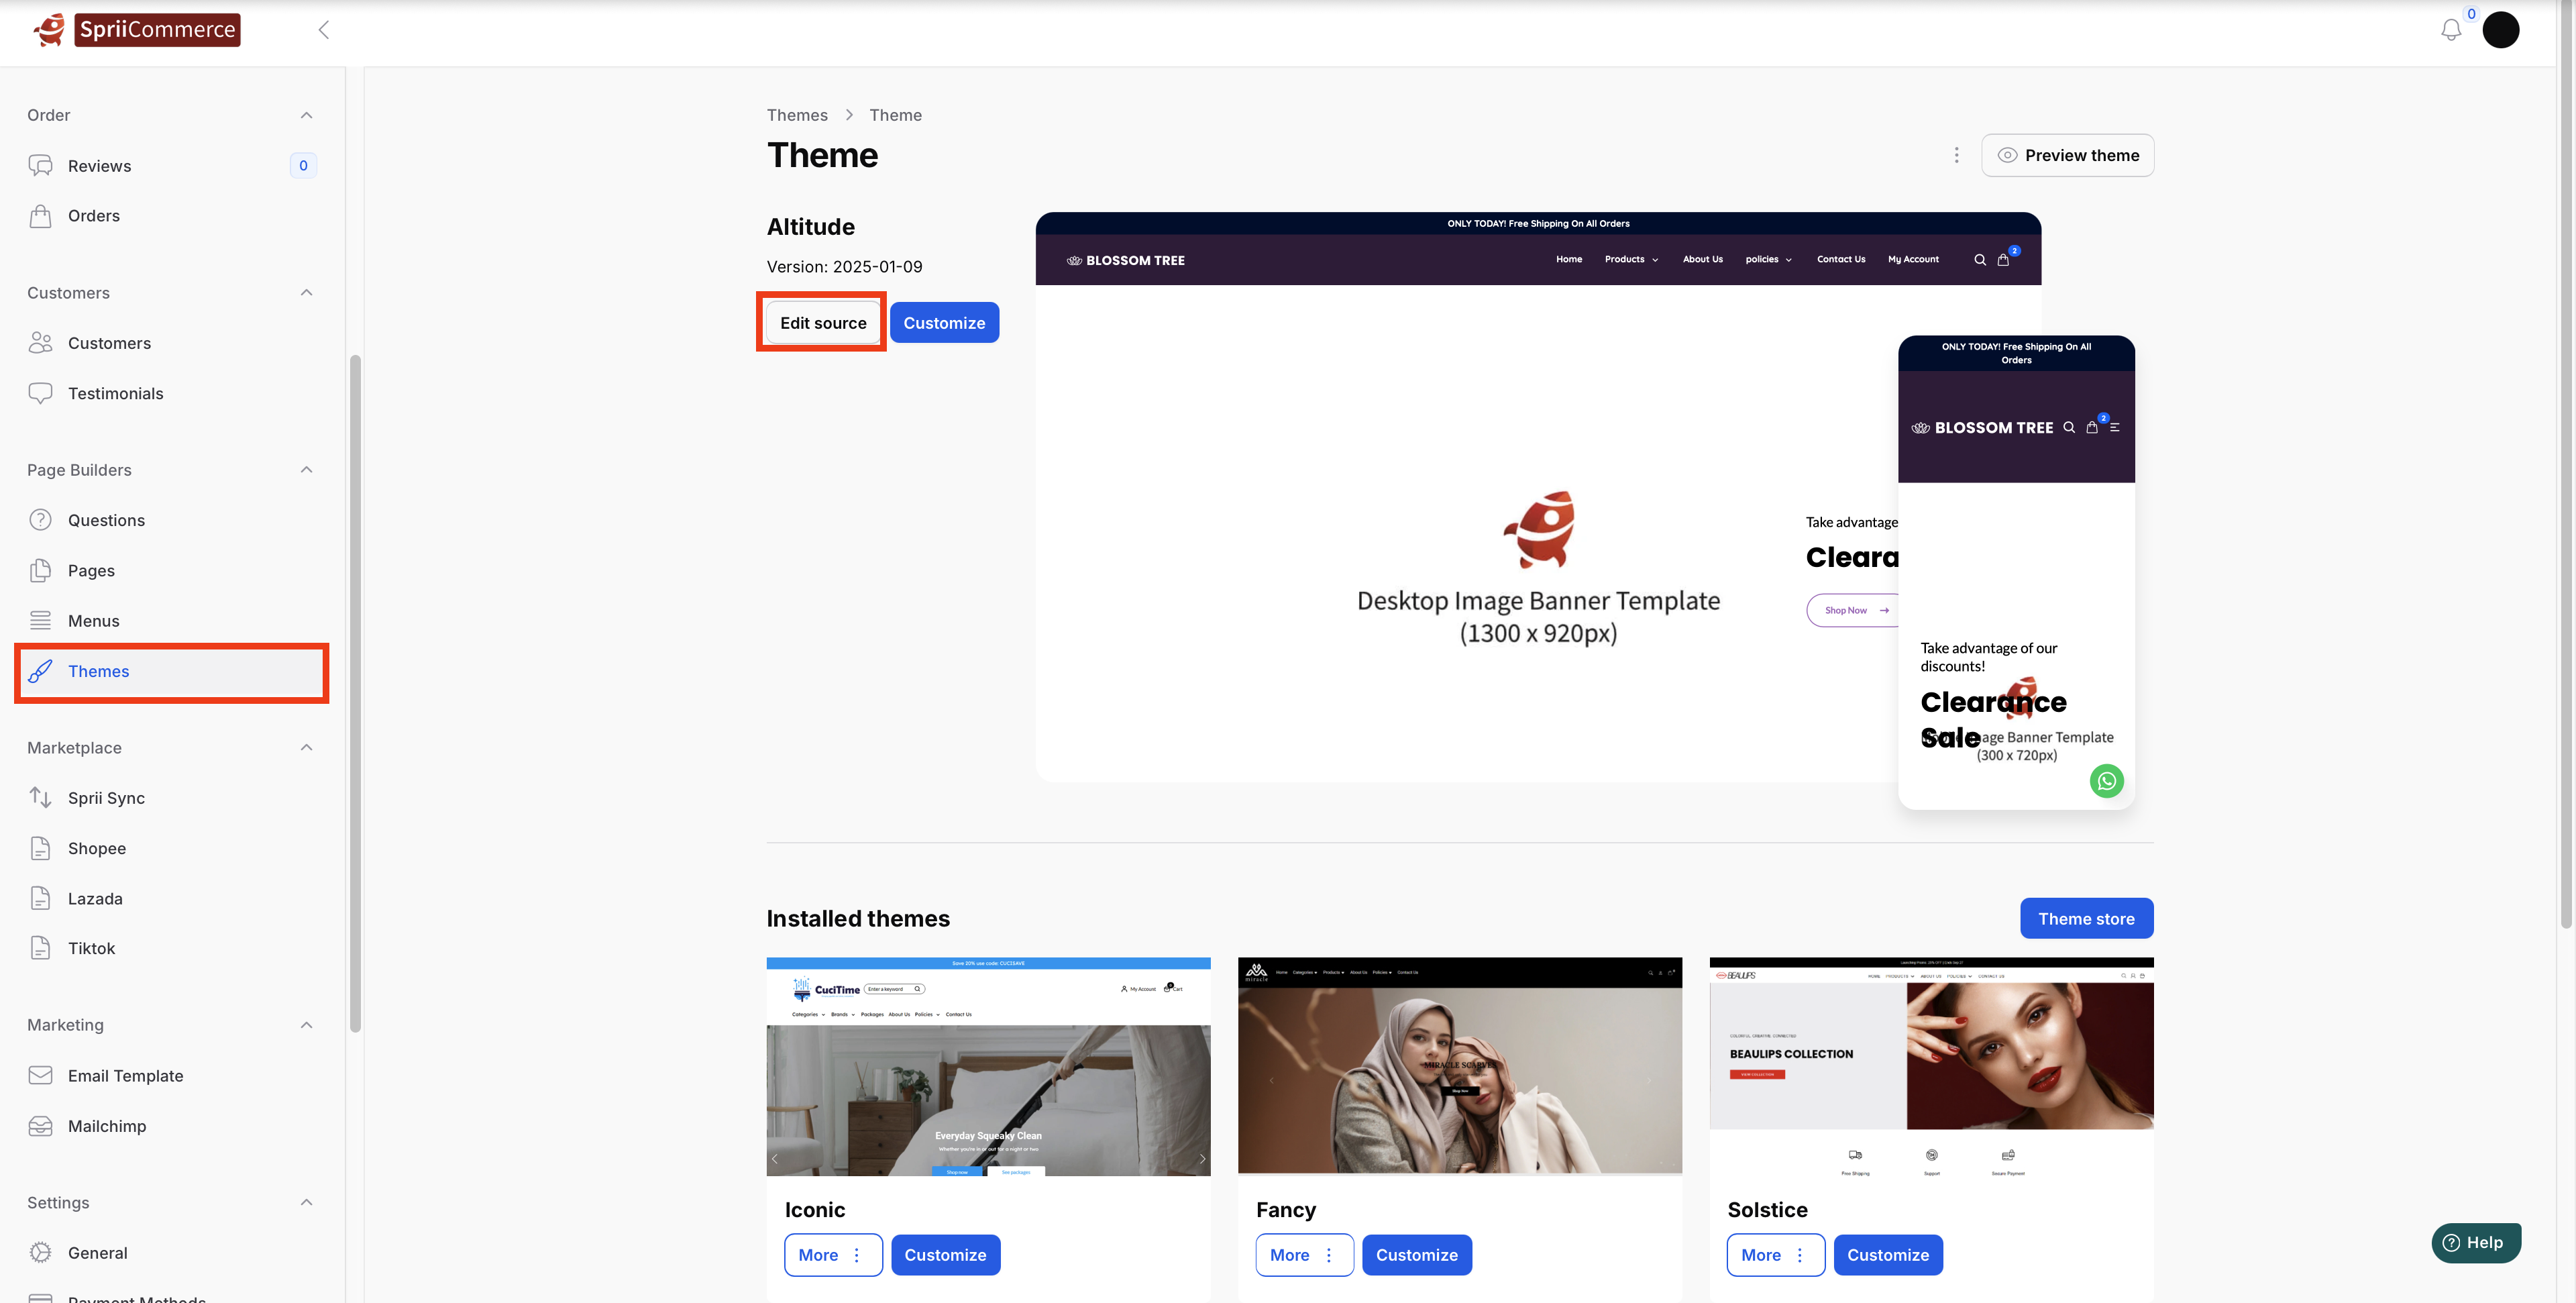Collapse the Marketplace section chevron
This screenshot has width=2576, height=1303.
306,747
